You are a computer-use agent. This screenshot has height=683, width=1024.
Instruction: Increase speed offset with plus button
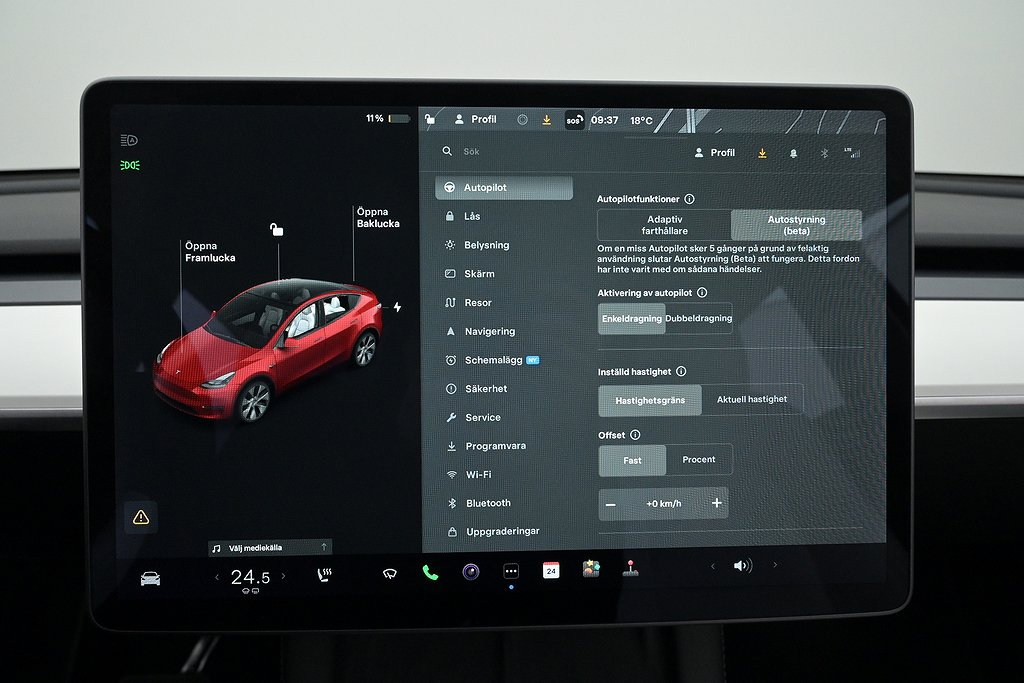(716, 503)
